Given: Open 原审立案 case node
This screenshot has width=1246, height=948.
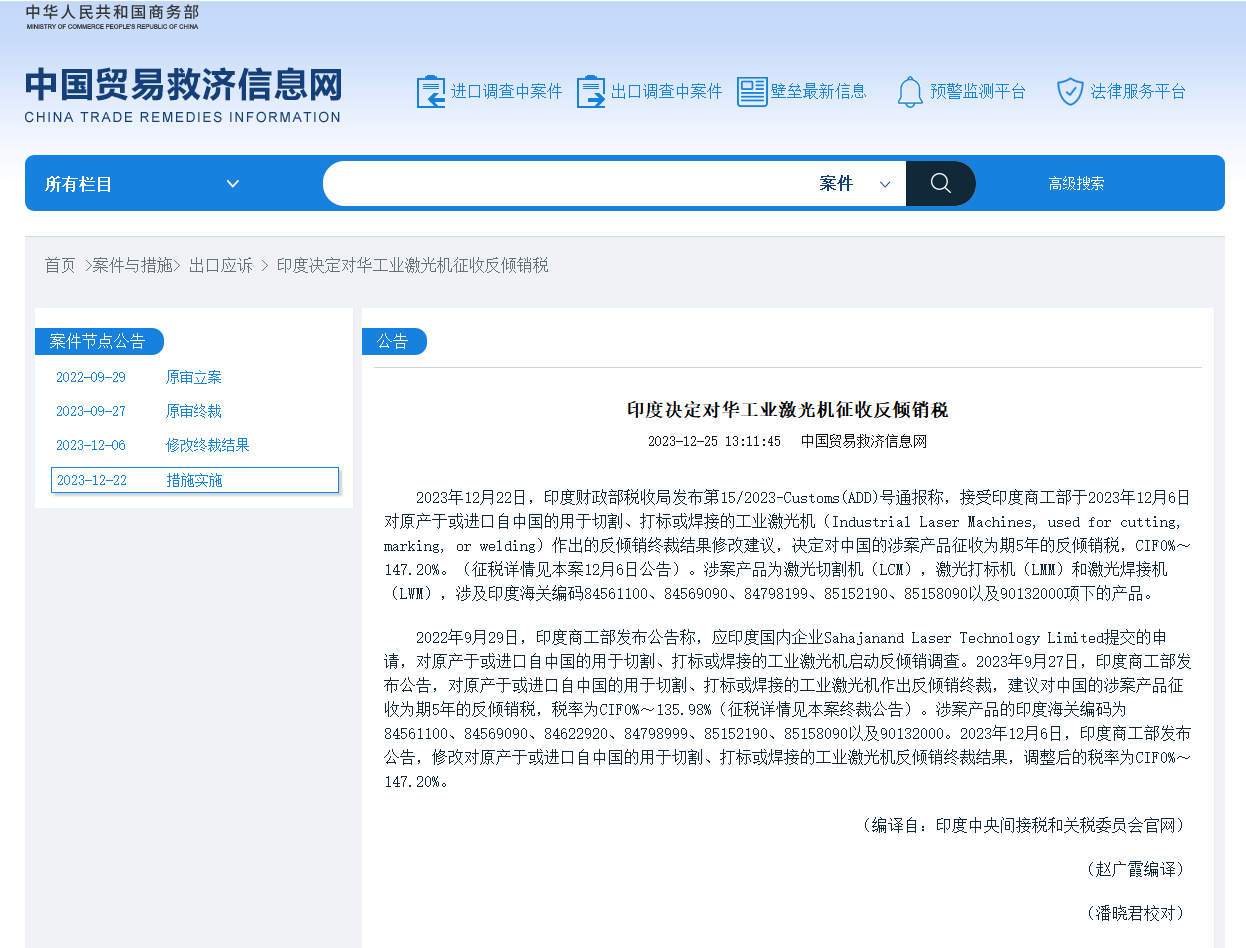Looking at the screenshot, I should (x=194, y=377).
